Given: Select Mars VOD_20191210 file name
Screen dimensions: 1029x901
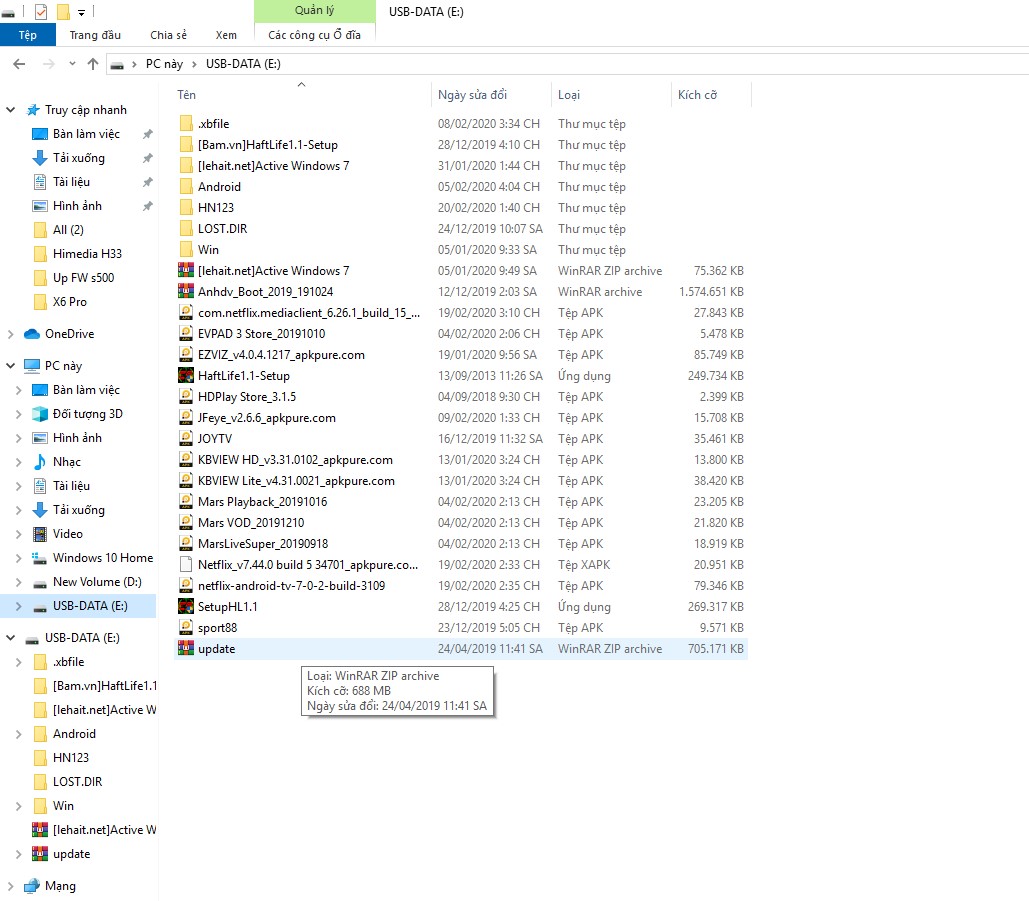Looking at the screenshot, I should 251,523.
